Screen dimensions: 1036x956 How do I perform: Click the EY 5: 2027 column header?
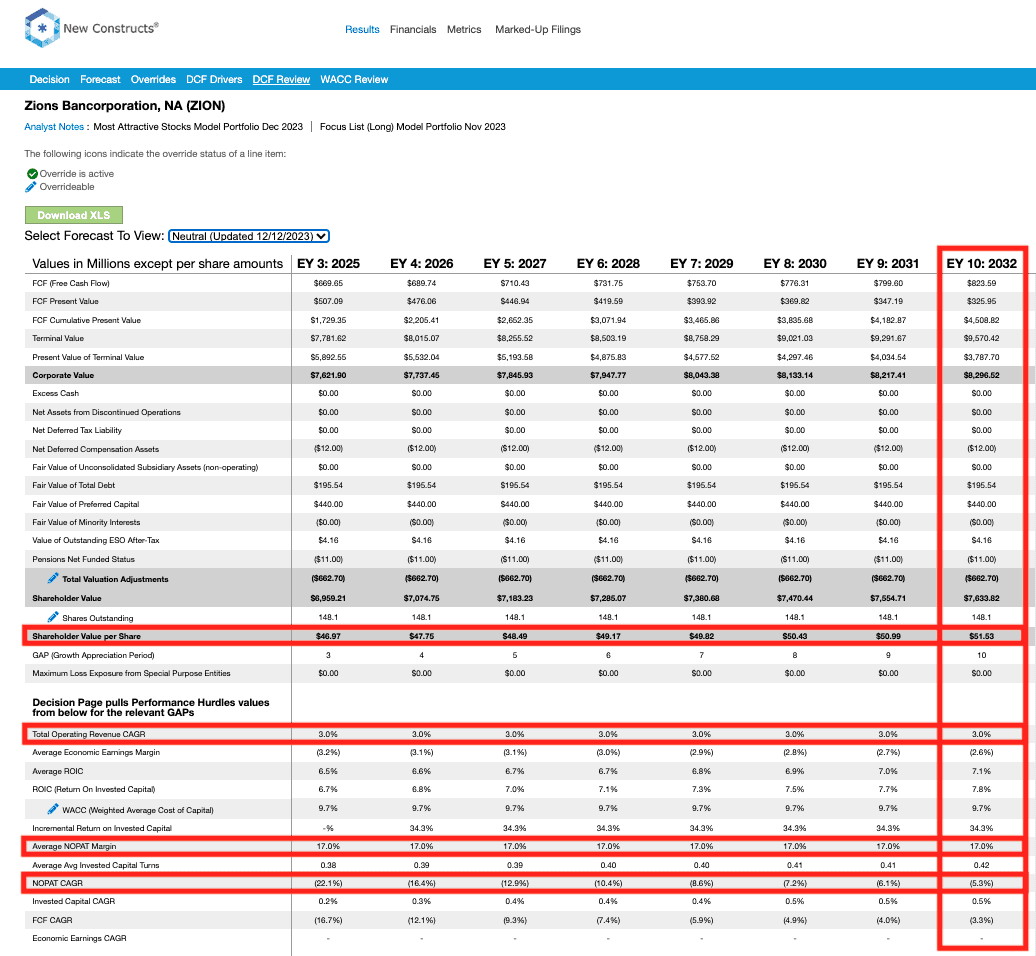(x=515, y=264)
